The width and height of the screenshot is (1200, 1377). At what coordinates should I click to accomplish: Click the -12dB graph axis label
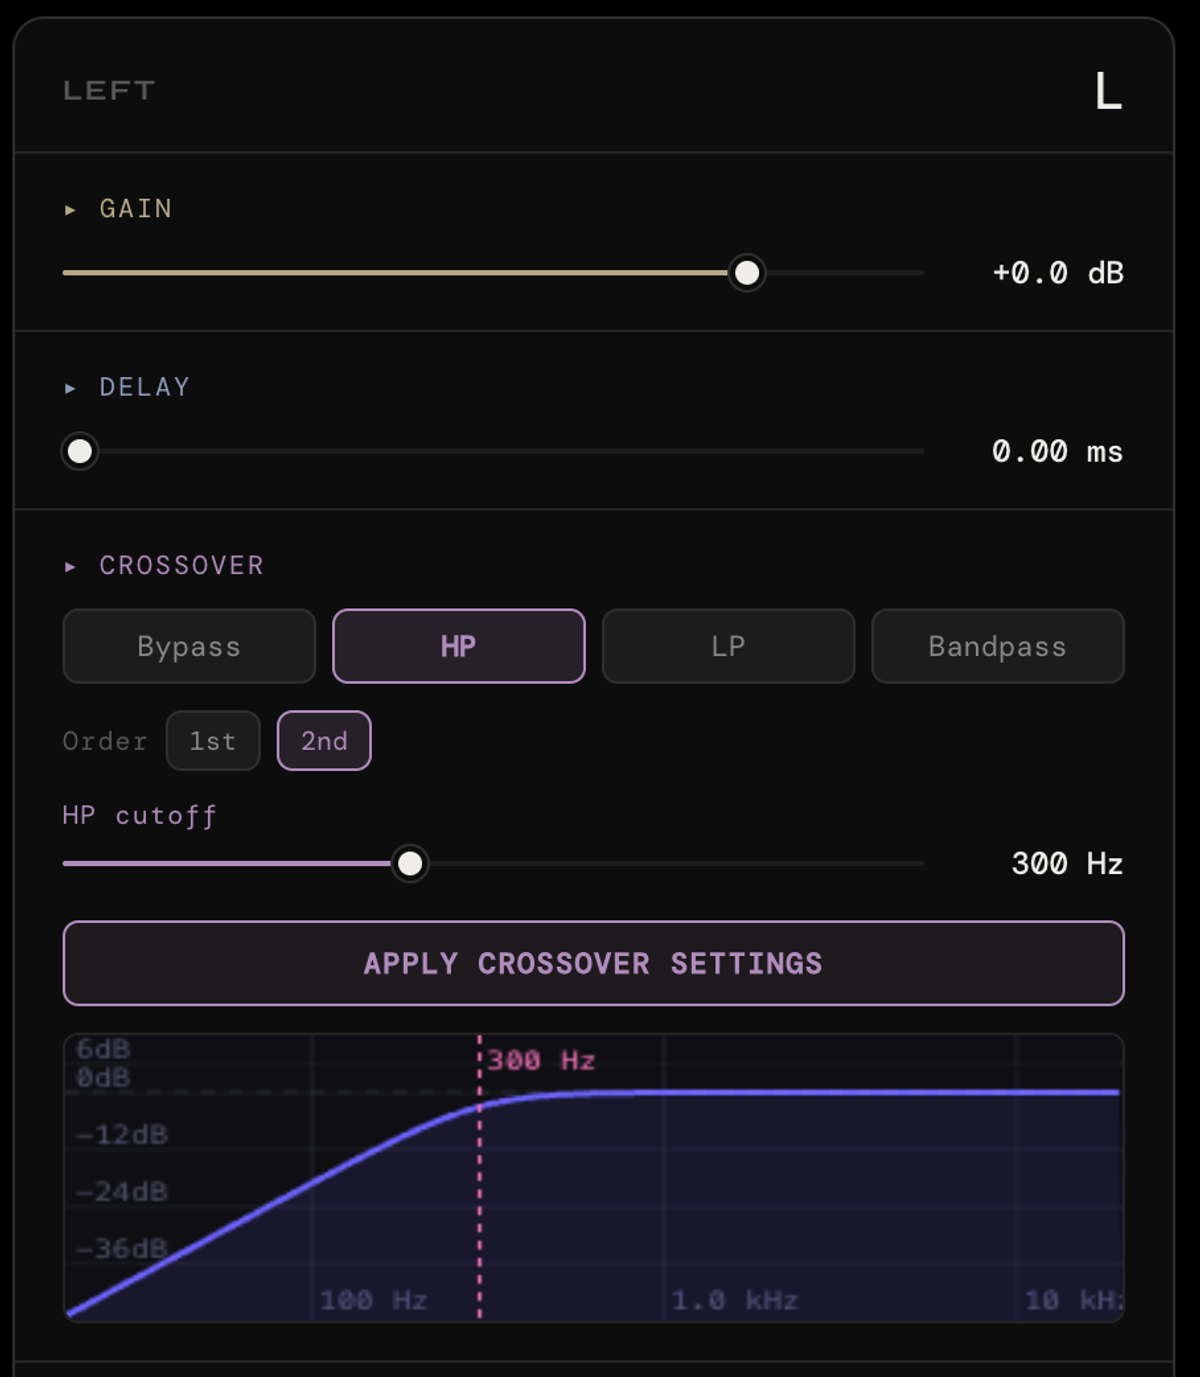click(x=122, y=1135)
